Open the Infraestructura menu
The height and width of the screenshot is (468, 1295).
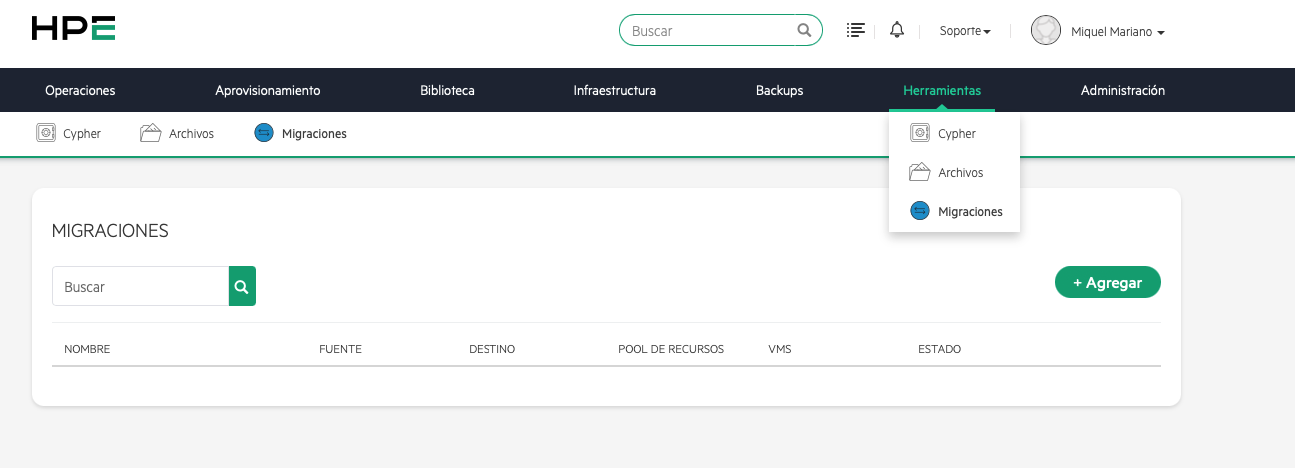click(x=615, y=90)
